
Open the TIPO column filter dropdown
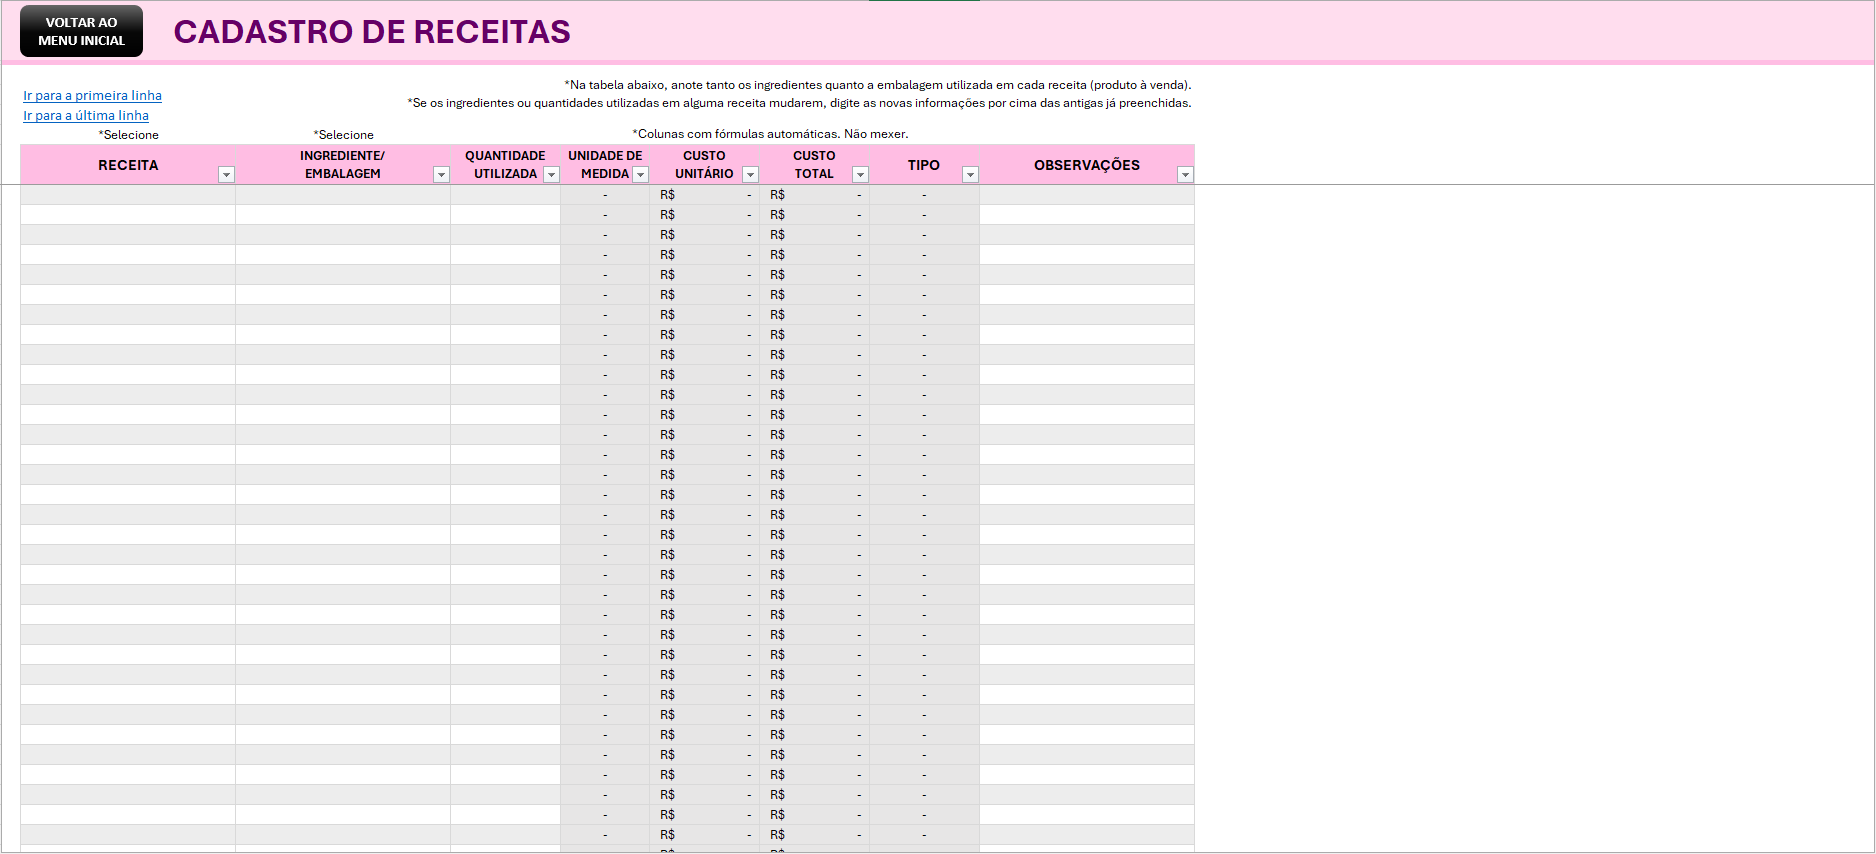[970, 175]
